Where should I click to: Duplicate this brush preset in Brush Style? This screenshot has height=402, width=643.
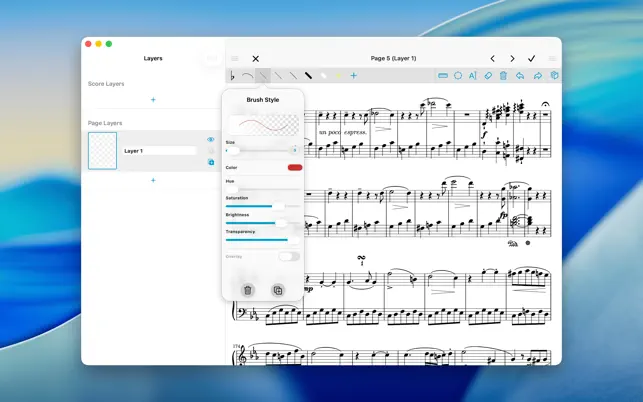[278, 290]
